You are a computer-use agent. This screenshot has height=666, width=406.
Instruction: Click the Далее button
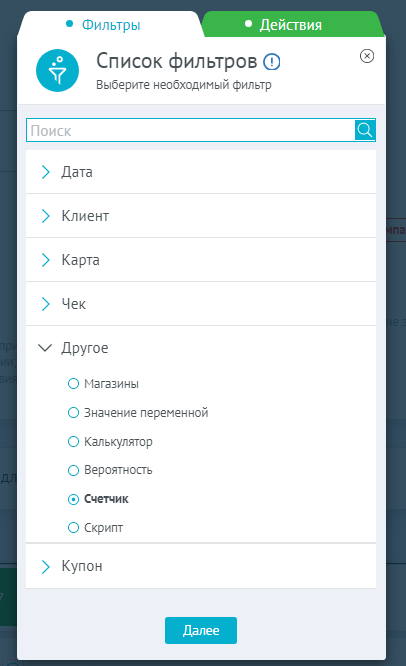[201, 630]
